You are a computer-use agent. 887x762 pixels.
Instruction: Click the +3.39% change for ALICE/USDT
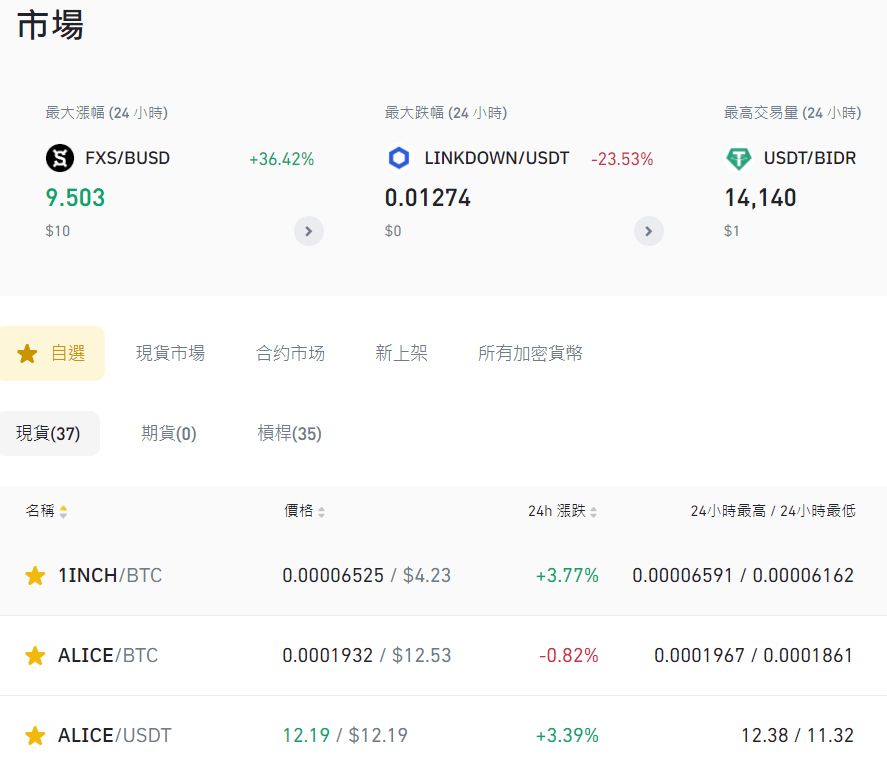pyautogui.click(x=567, y=736)
